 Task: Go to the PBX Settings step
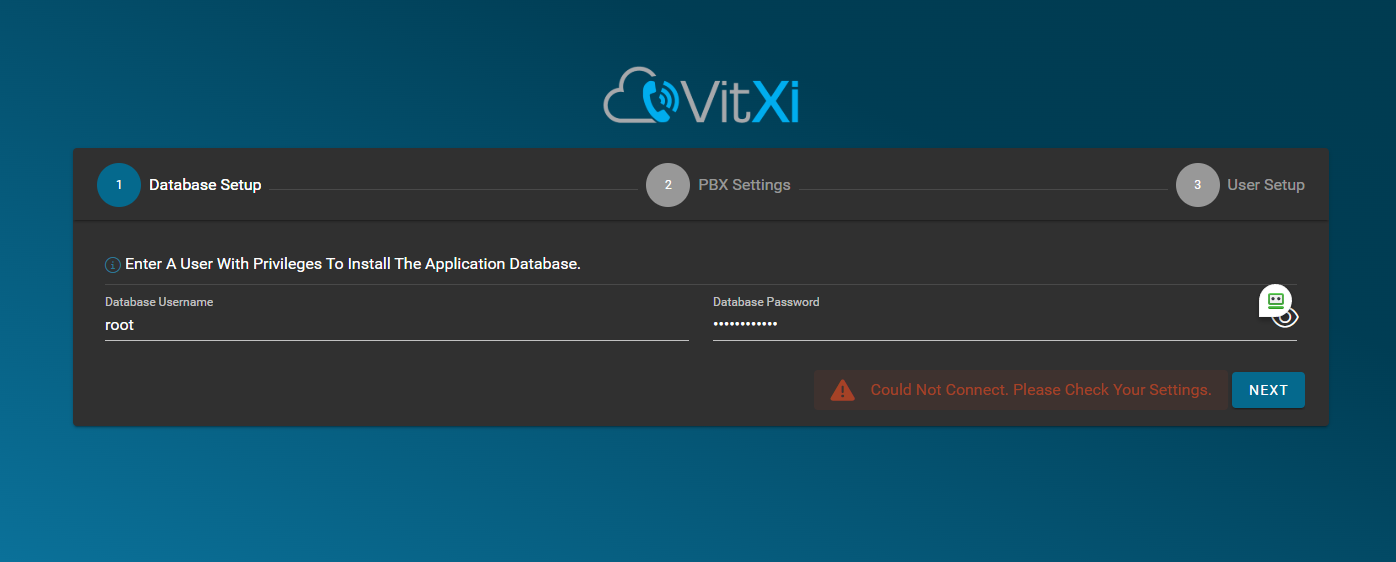pyautogui.click(x=744, y=185)
